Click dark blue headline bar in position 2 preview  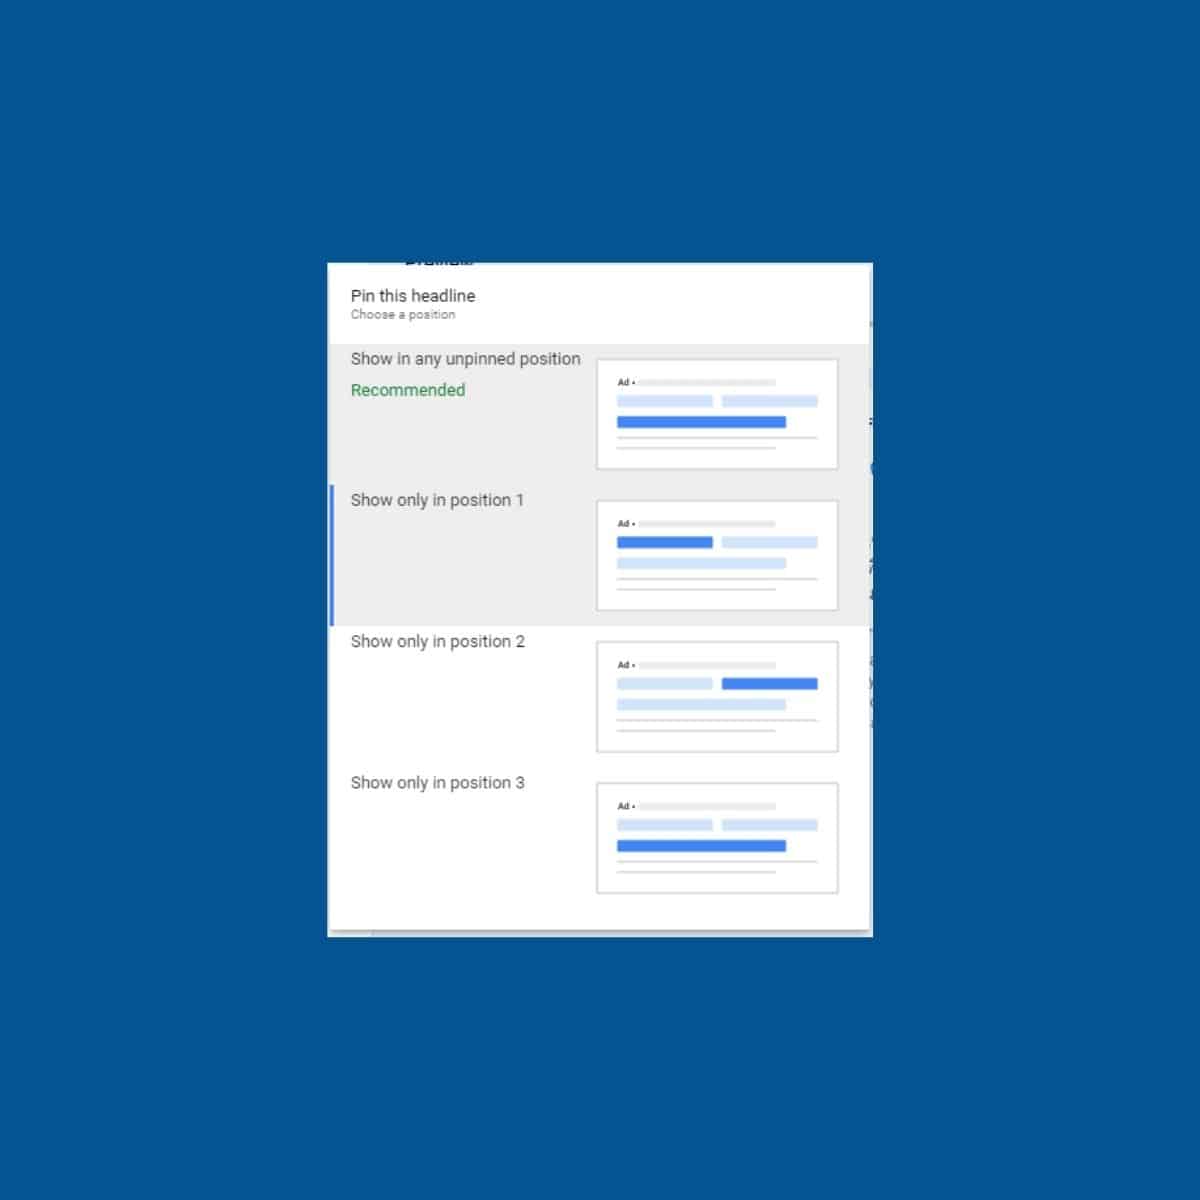(x=769, y=684)
